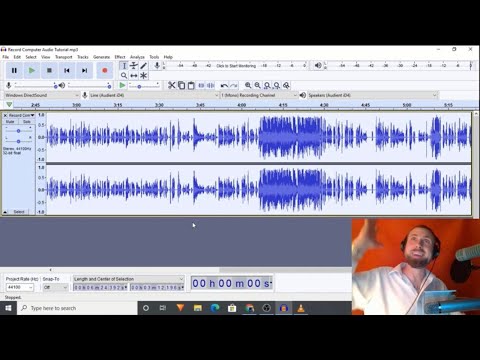The height and width of the screenshot is (360, 480).
Task: Open the Analyze menu
Action: pyautogui.click(x=137, y=57)
